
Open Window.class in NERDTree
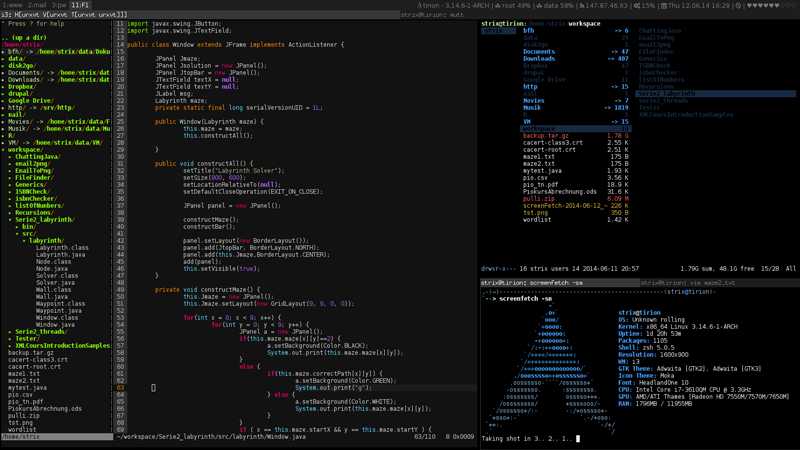pos(57,317)
